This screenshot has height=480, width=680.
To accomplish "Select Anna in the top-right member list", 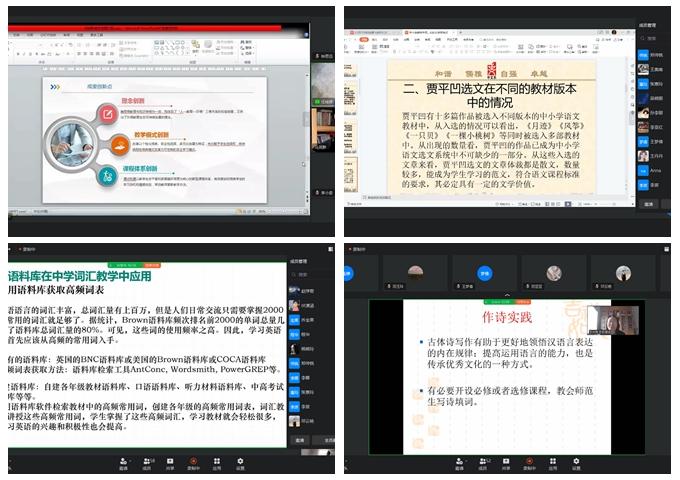I will (655, 170).
